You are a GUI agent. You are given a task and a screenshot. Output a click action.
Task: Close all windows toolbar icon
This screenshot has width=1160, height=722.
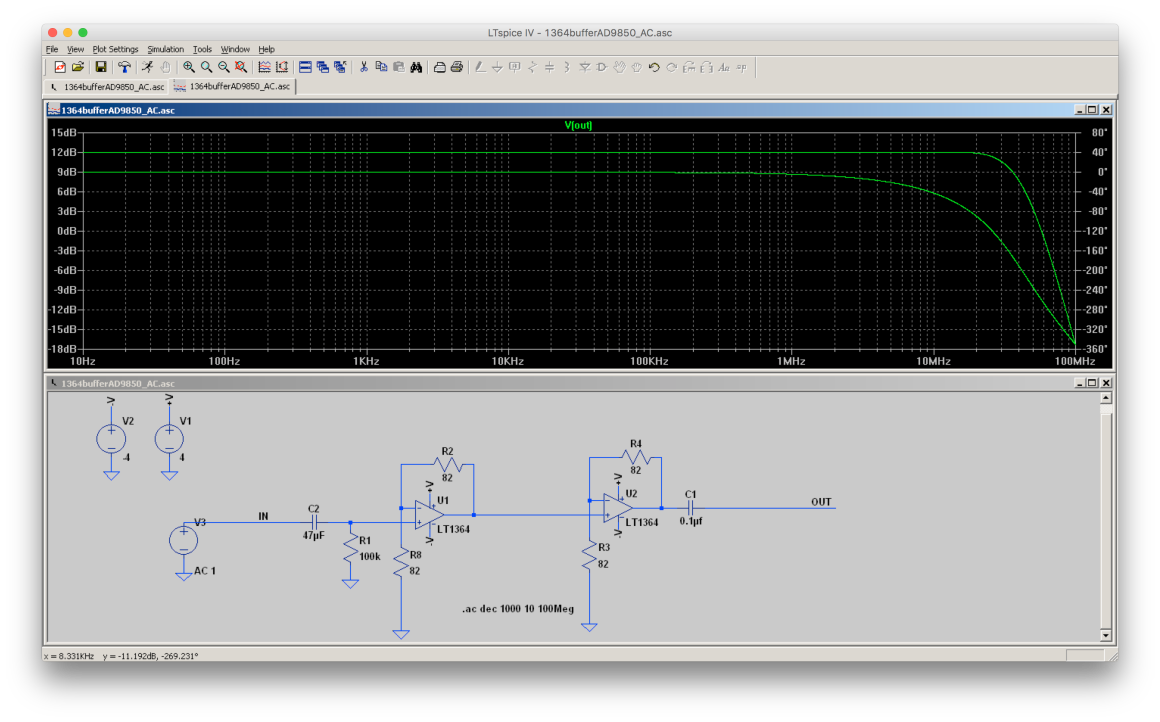[x=340, y=67]
